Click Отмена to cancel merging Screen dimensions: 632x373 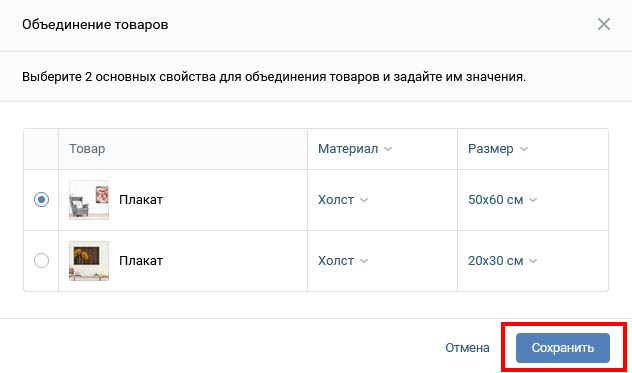click(x=467, y=348)
